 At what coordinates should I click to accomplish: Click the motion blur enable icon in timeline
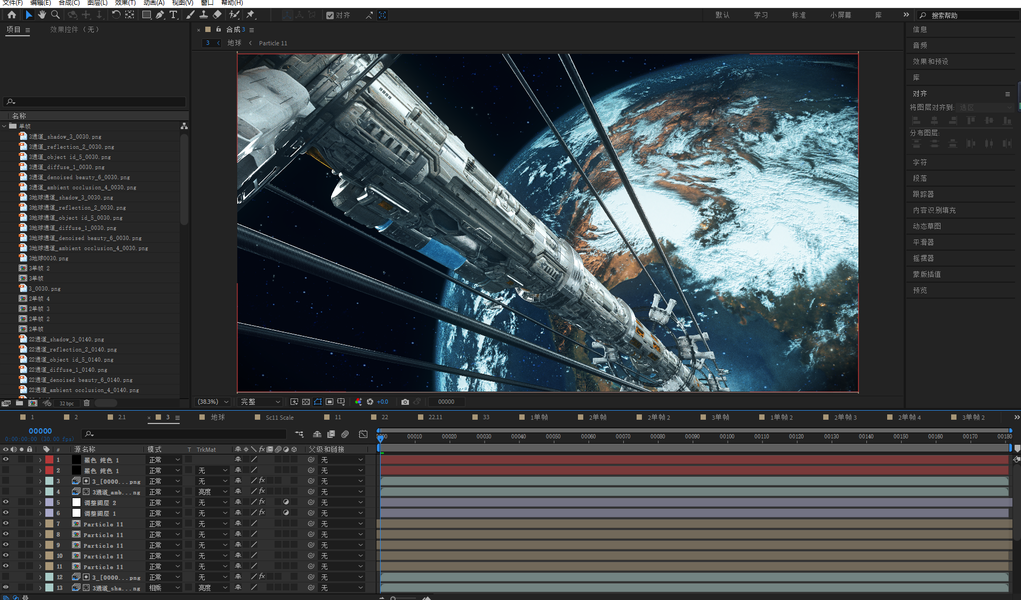[344, 434]
